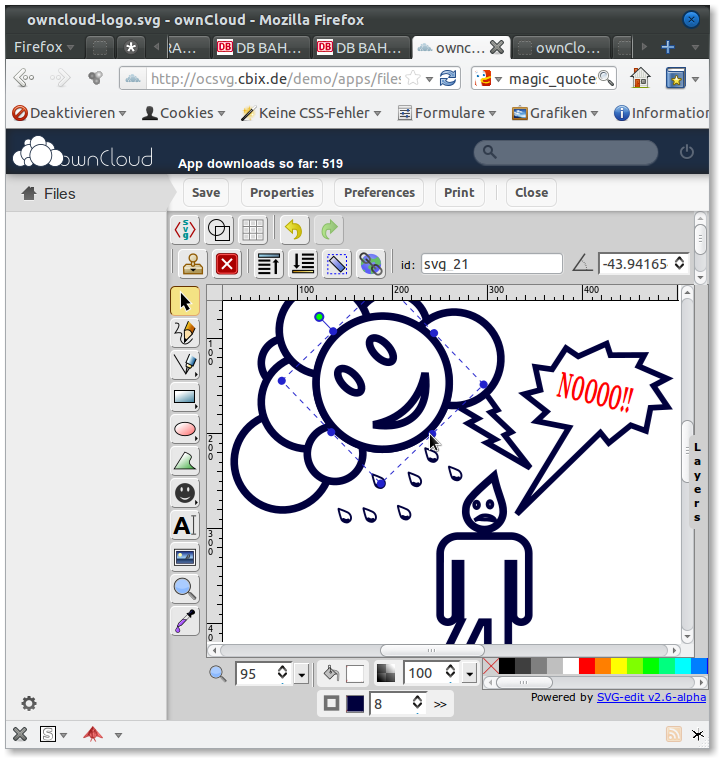
Task: Toggle the grid display icon
Action: click(252, 230)
